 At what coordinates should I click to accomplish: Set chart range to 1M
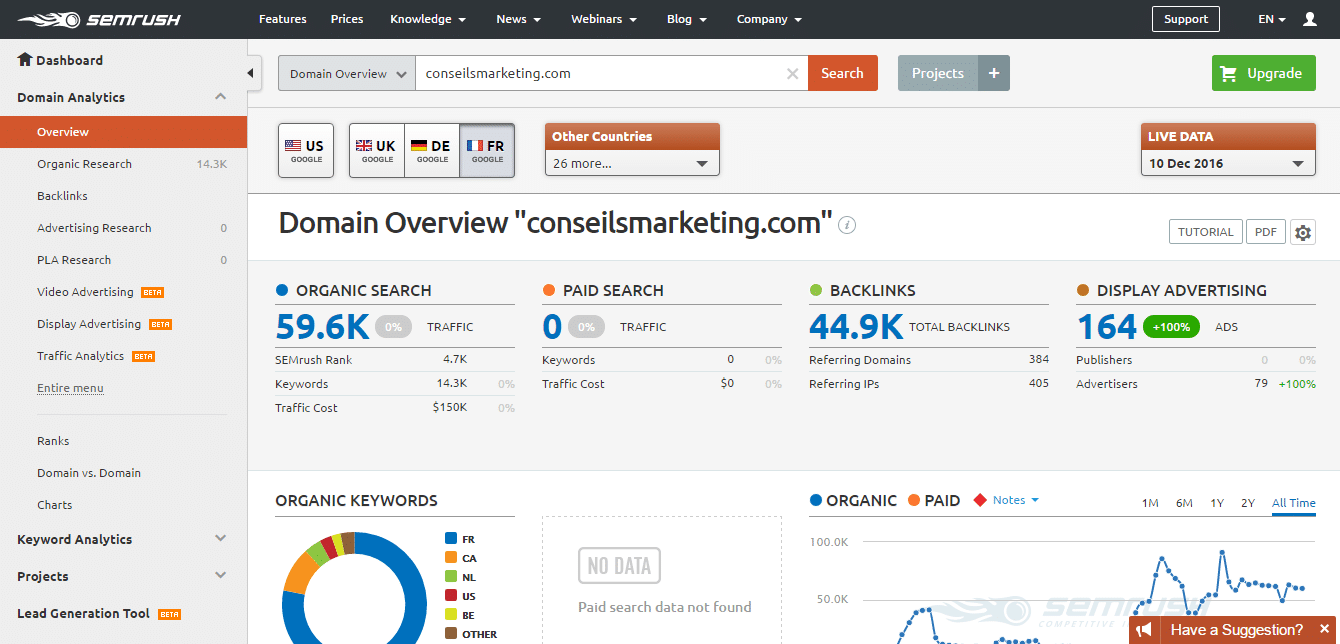[x=1150, y=503]
